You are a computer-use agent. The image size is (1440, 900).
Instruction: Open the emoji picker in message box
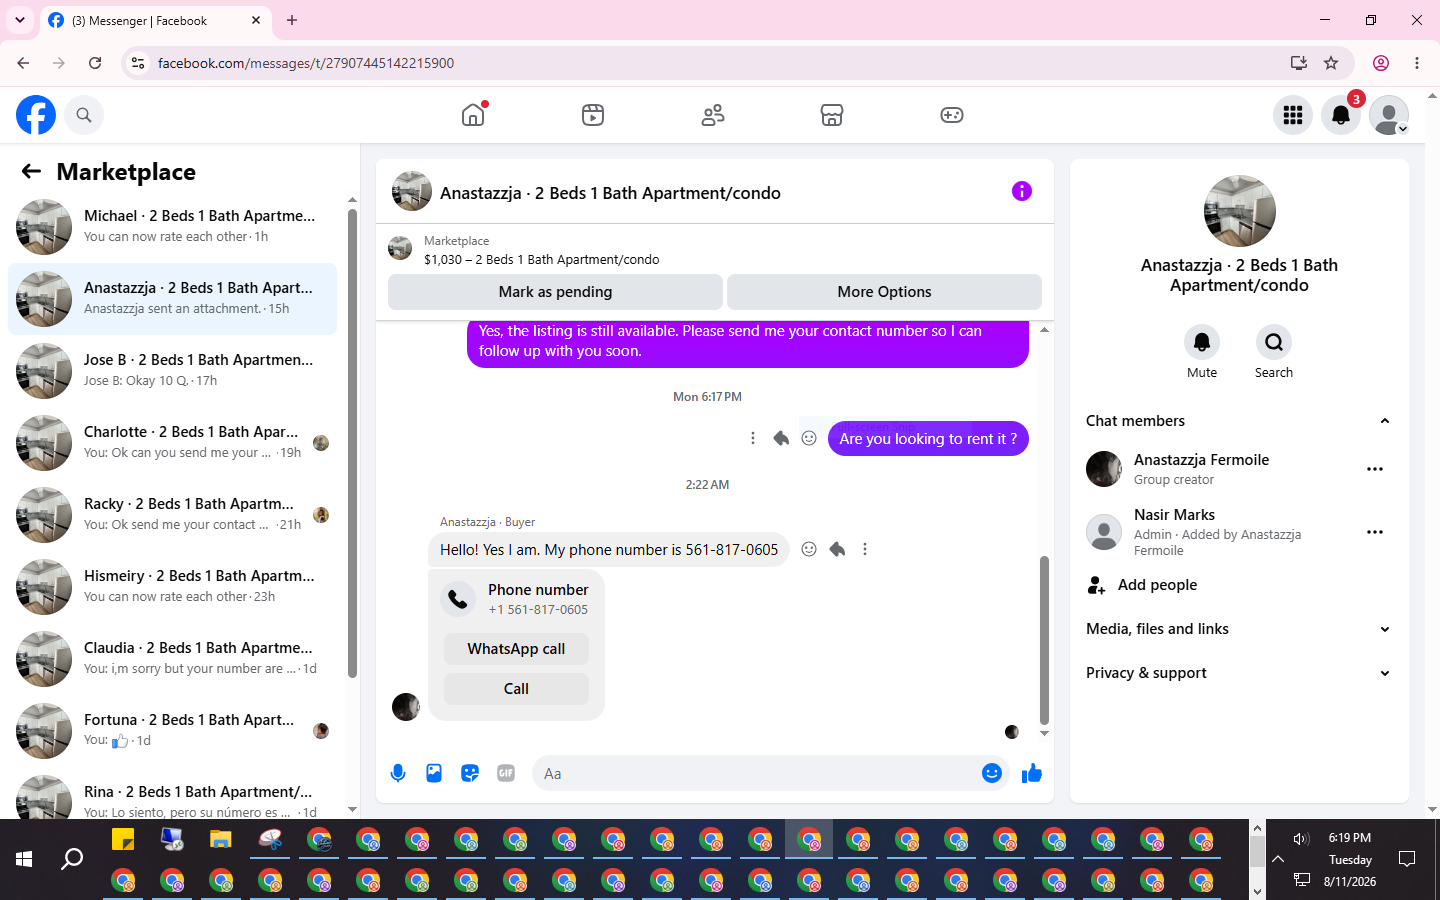click(x=992, y=773)
